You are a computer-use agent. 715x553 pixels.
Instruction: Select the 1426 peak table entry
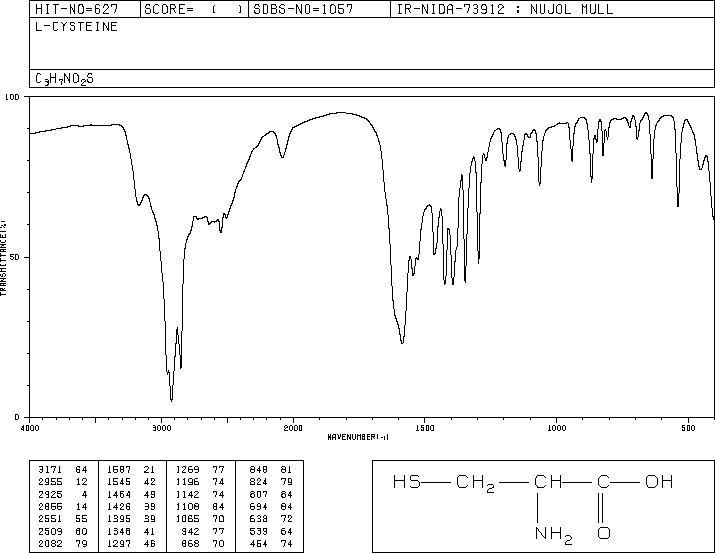[131, 506]
